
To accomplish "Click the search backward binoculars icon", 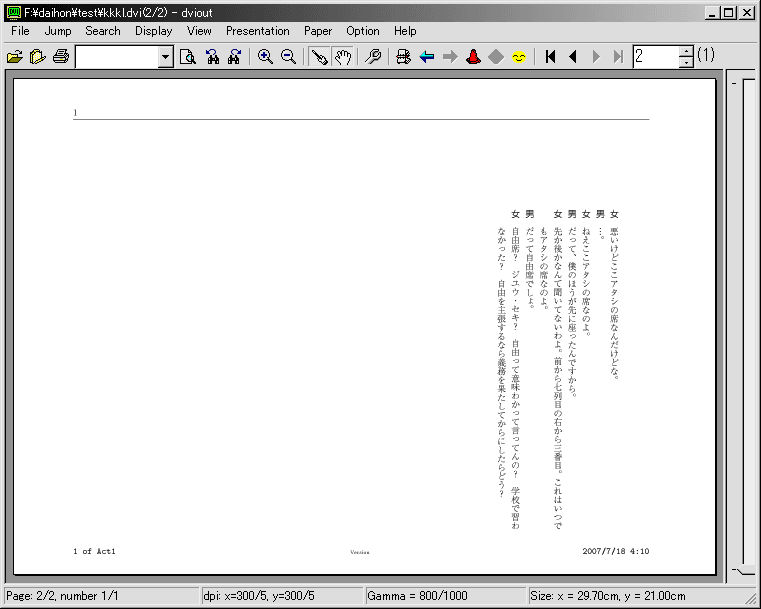I will (x=213, y=57).
